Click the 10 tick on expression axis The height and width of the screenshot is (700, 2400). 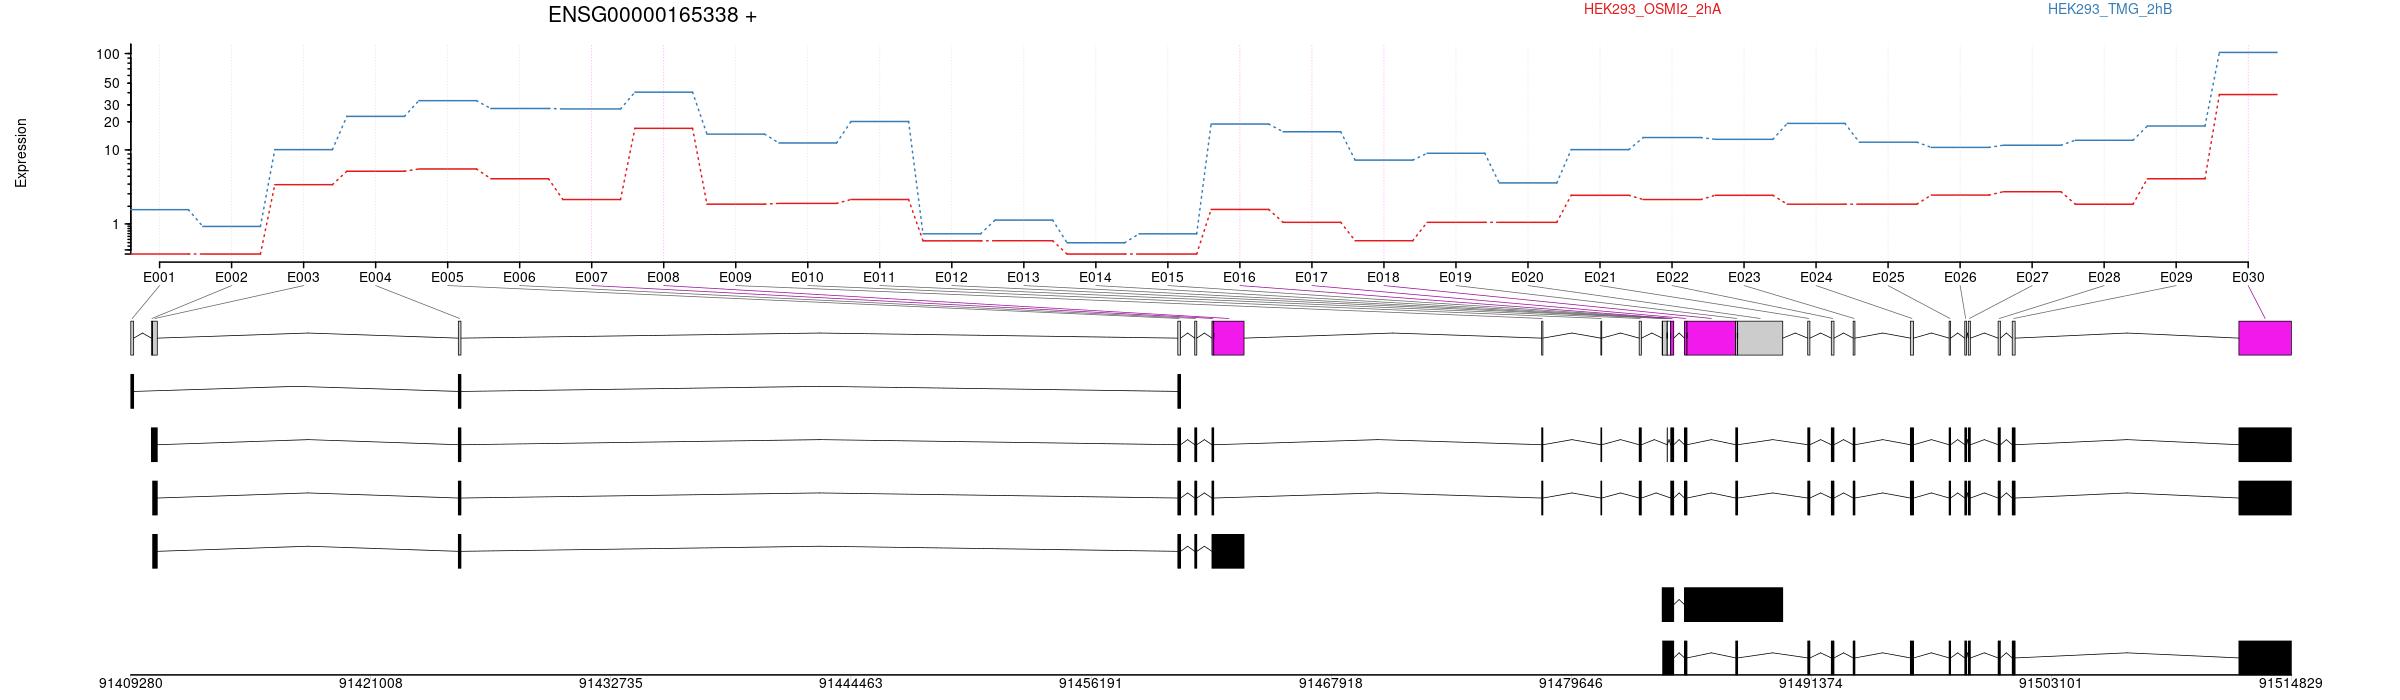point(112,151)
